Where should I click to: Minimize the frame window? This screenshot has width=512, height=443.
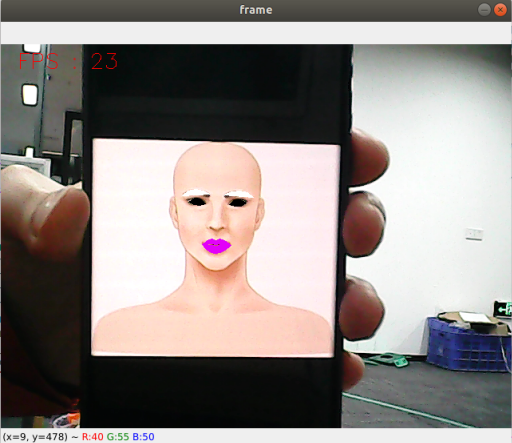484,10
